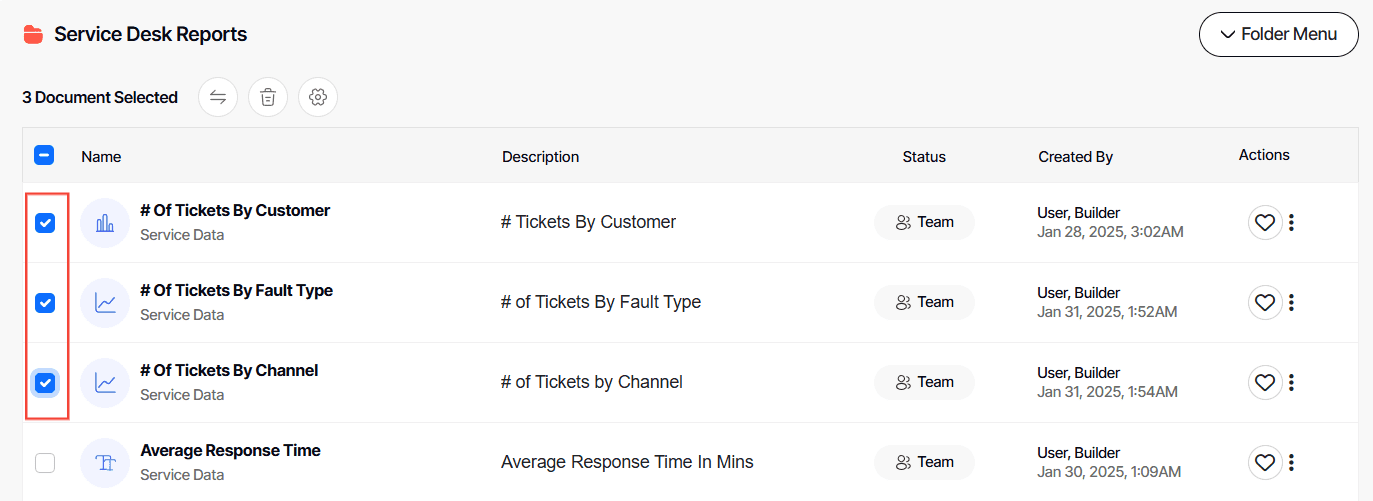Click the Average Response Time report icon
Screen dimensions: 1373x501
(105, 463)
